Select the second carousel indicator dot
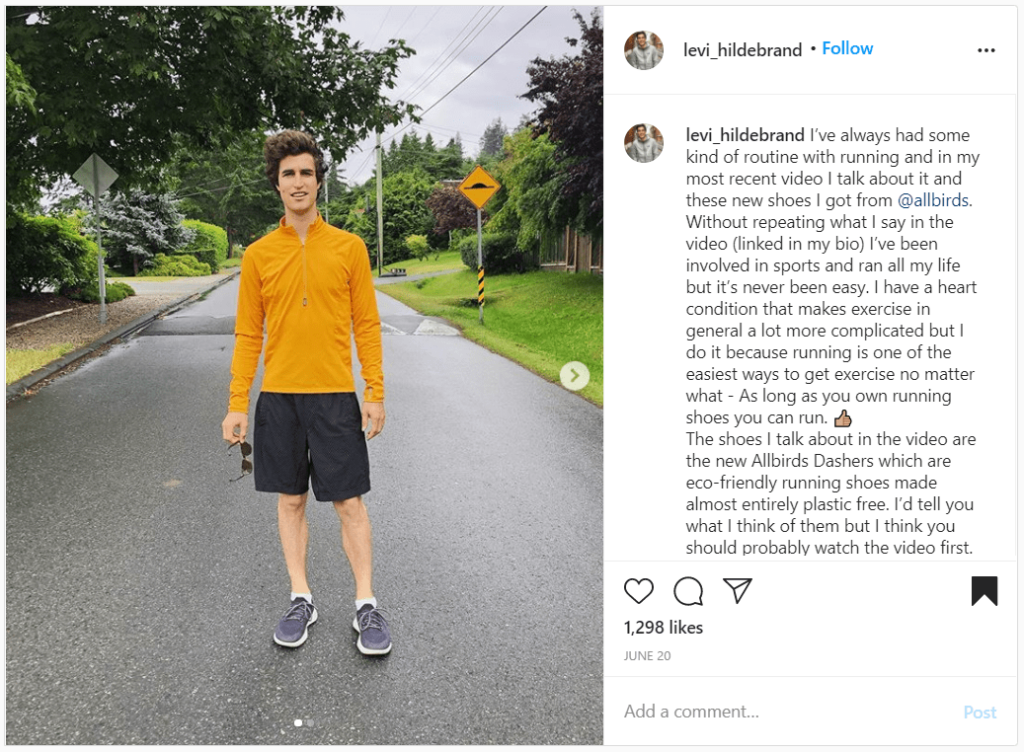 (310, 723)
